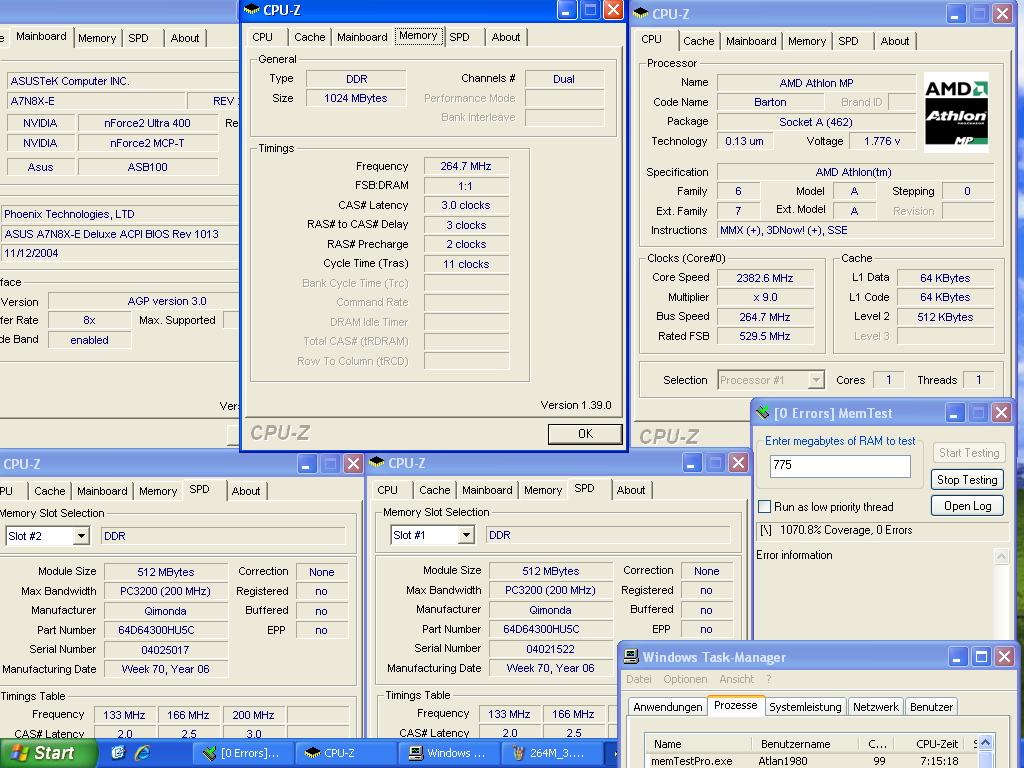1024x768 pixels.
Task: Click the ASUS A7N8X-E Deluxe ACPI BIOS text
Action: click(111, 234)
